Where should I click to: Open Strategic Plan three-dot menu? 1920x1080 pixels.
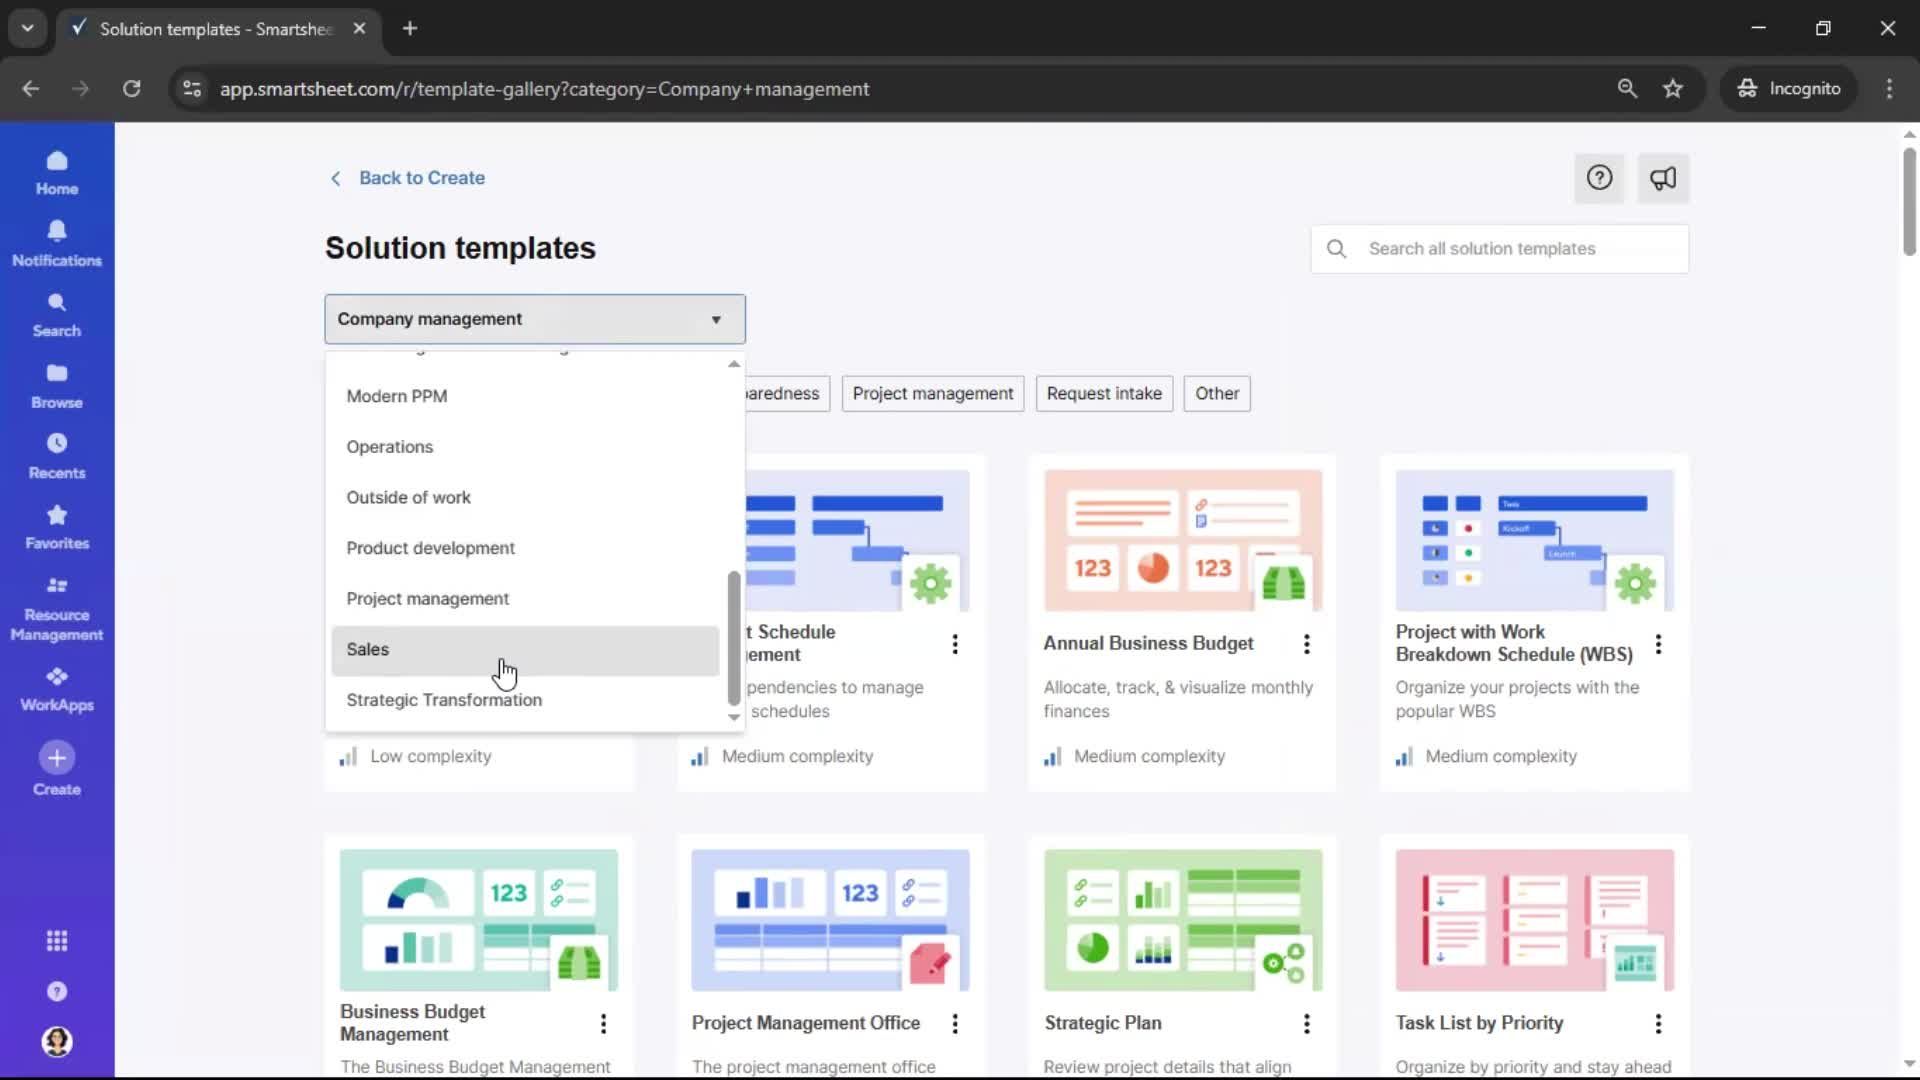coord(1306,1023)
